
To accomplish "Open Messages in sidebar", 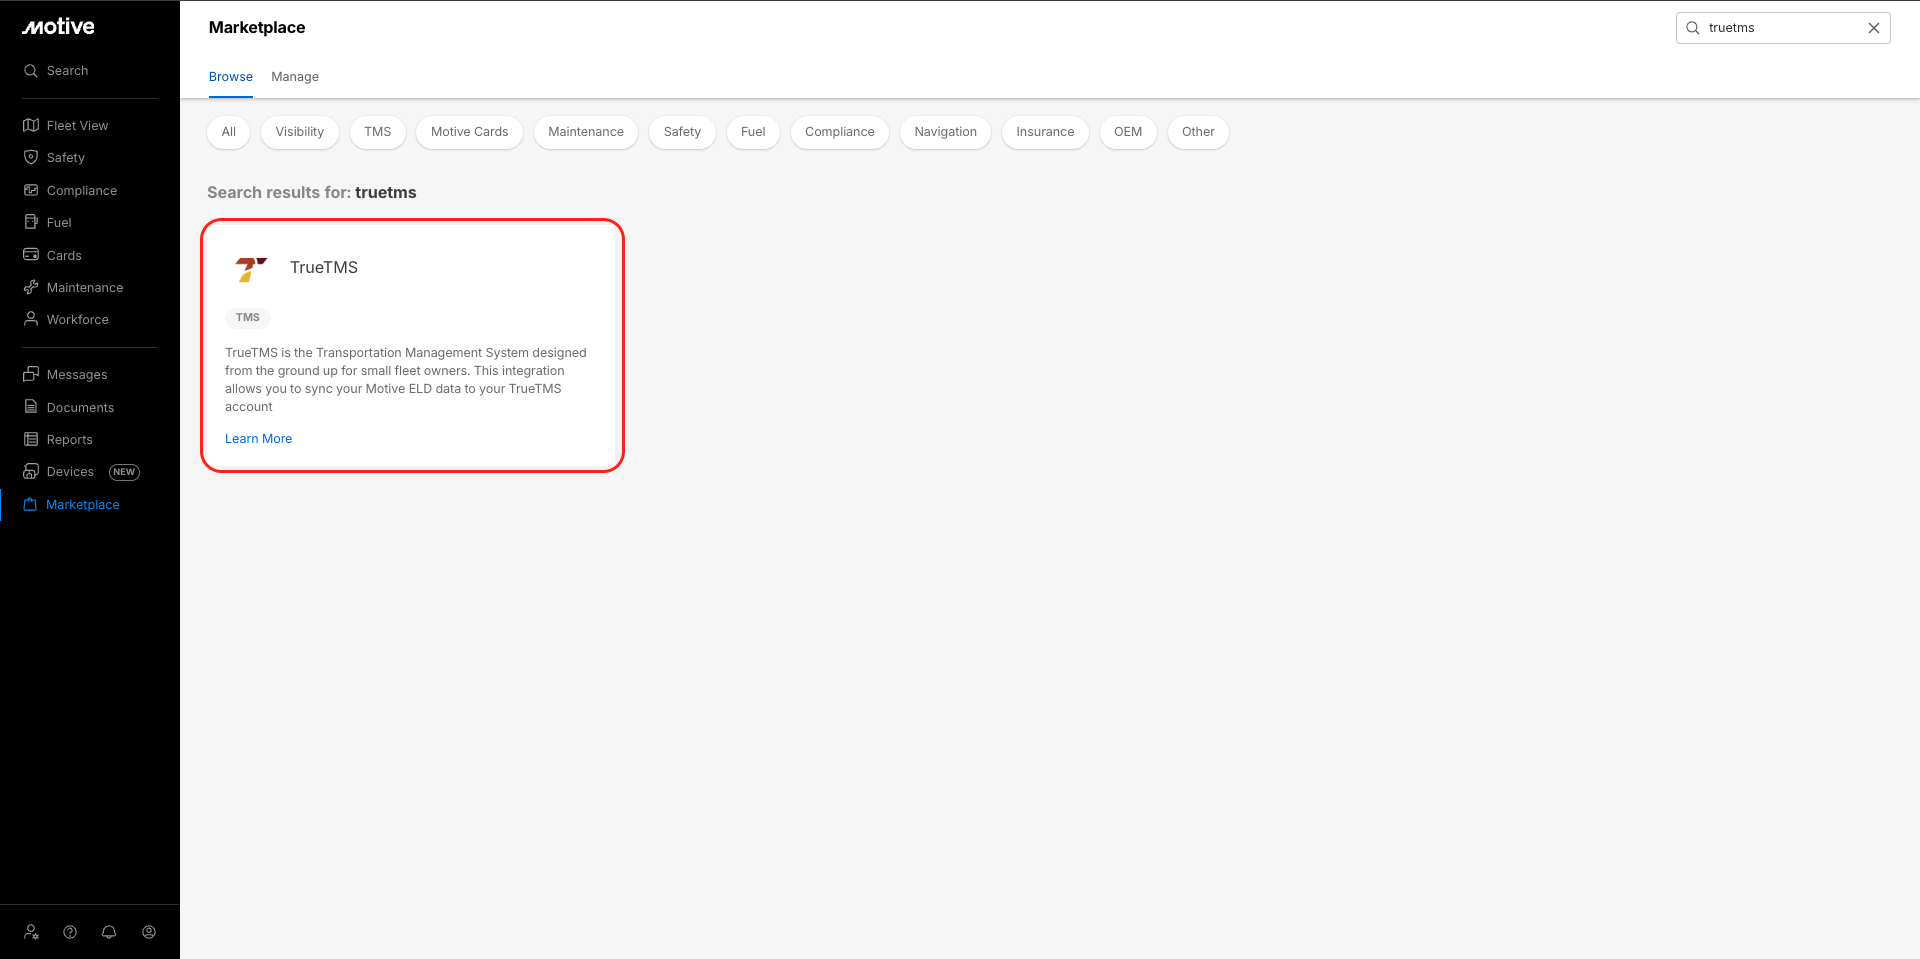I will [x=77, y=375].
